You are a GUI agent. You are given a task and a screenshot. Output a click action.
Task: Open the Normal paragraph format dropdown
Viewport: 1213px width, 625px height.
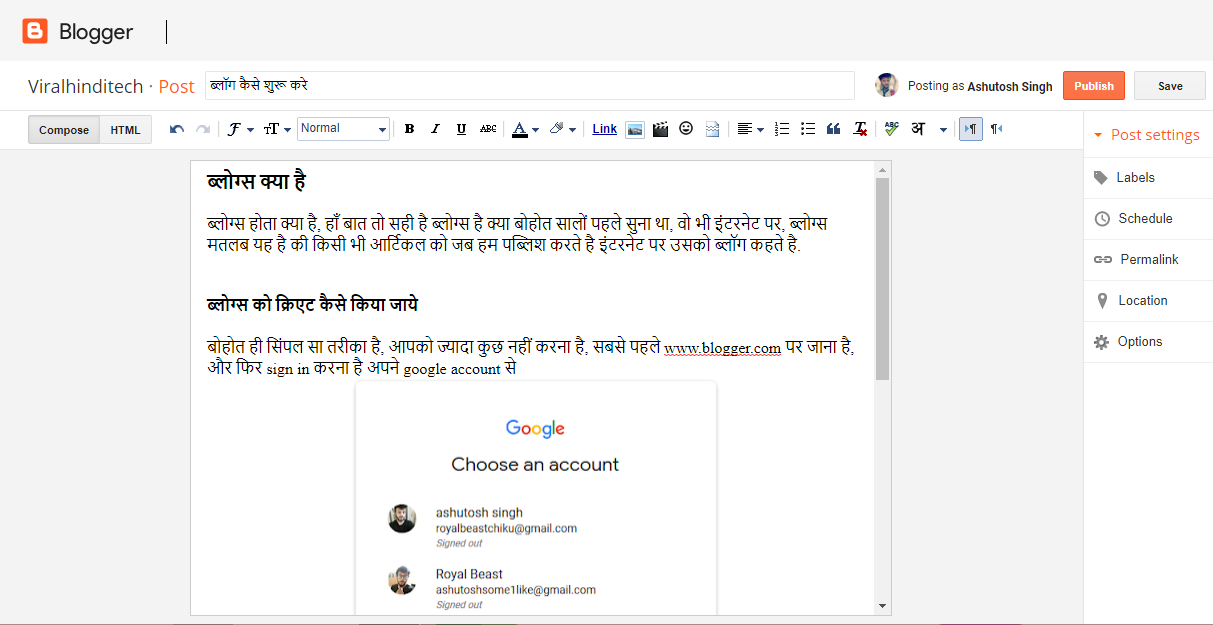pos(343,129)
